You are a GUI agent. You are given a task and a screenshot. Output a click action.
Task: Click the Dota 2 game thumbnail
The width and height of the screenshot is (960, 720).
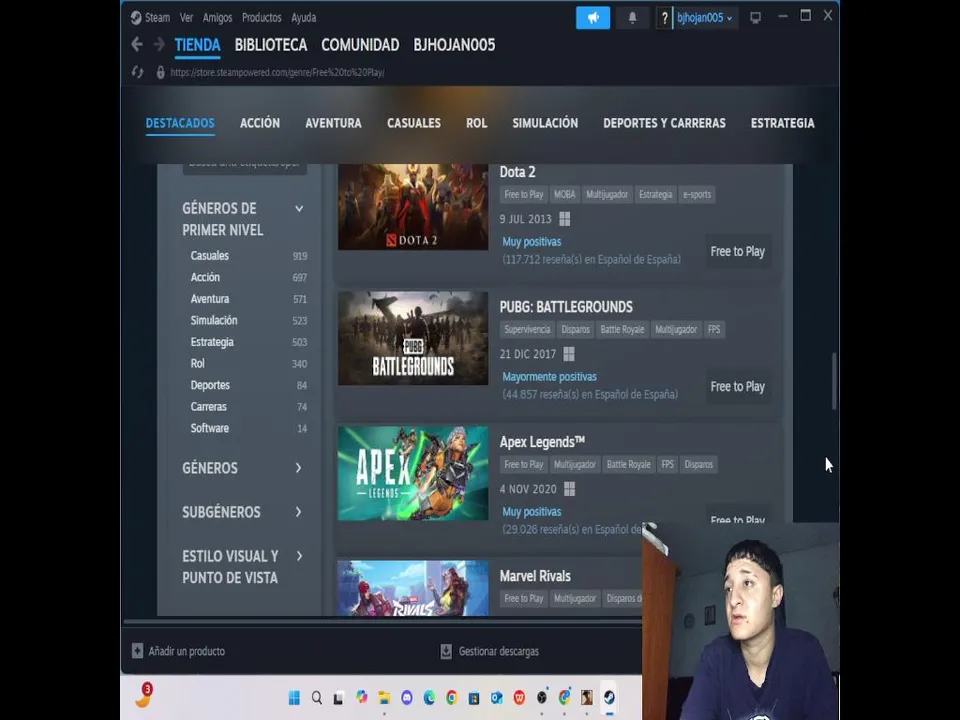point(413,206)
